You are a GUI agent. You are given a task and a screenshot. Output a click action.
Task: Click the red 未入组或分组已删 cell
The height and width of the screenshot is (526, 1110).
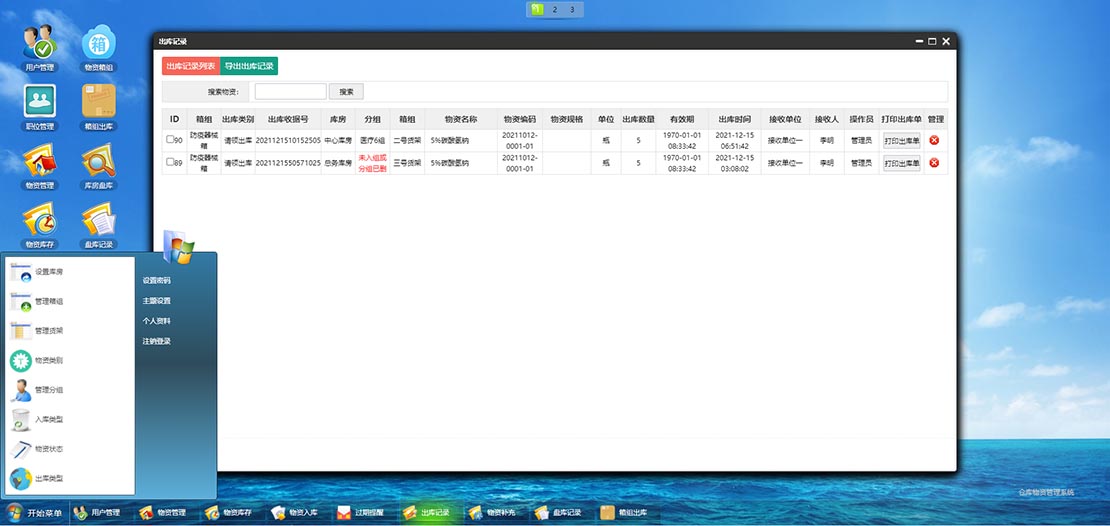pyautogui.click(x=372, y=163)
